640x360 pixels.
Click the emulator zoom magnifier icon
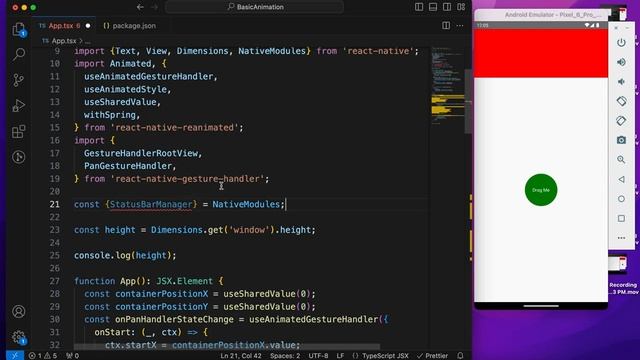click(x=621, y=160)
